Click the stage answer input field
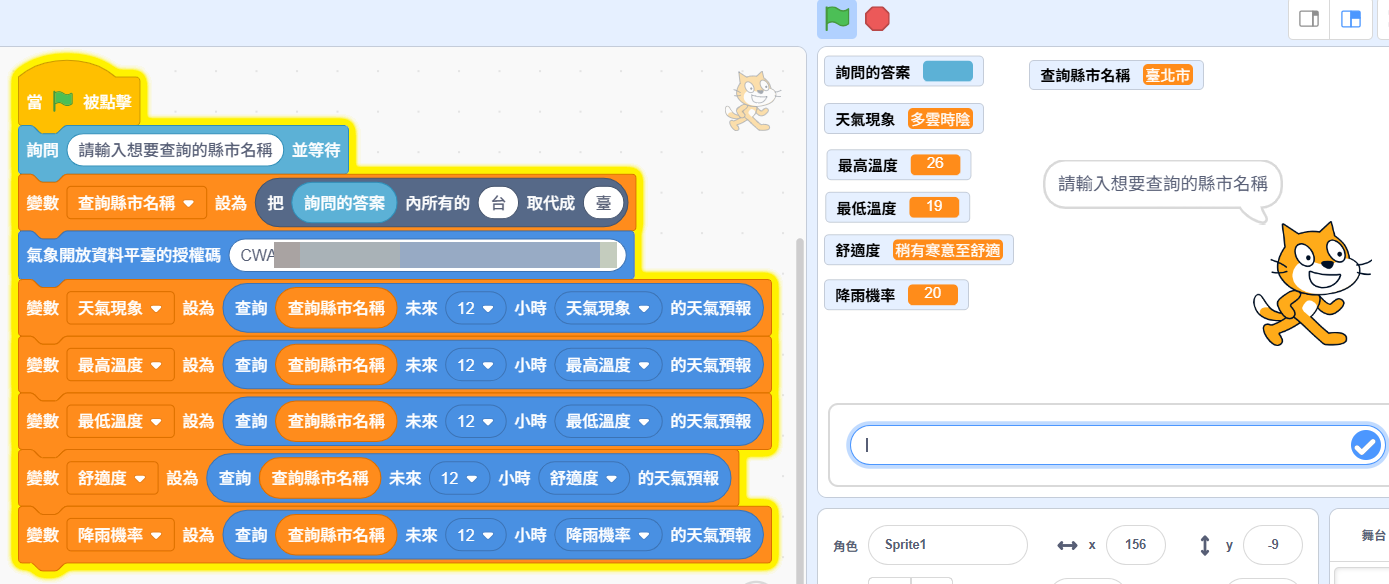 [1100, 446]
